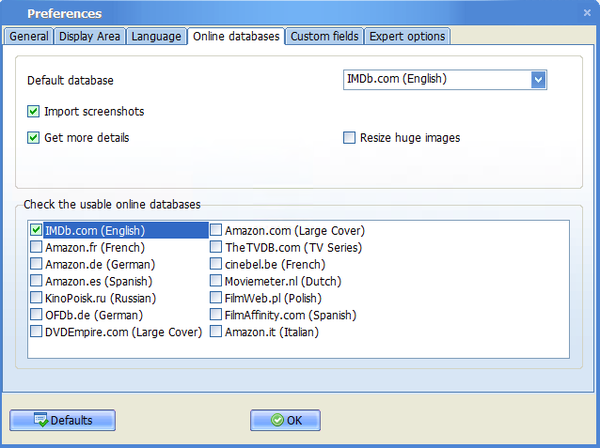Select the Amazon.fr (French) list label

(95, 248)
